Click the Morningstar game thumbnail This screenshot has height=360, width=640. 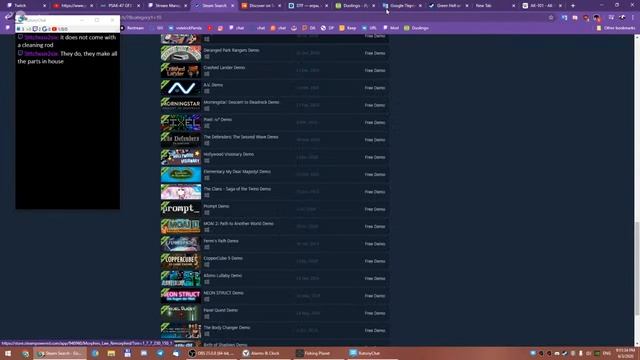tap(181, 105)
